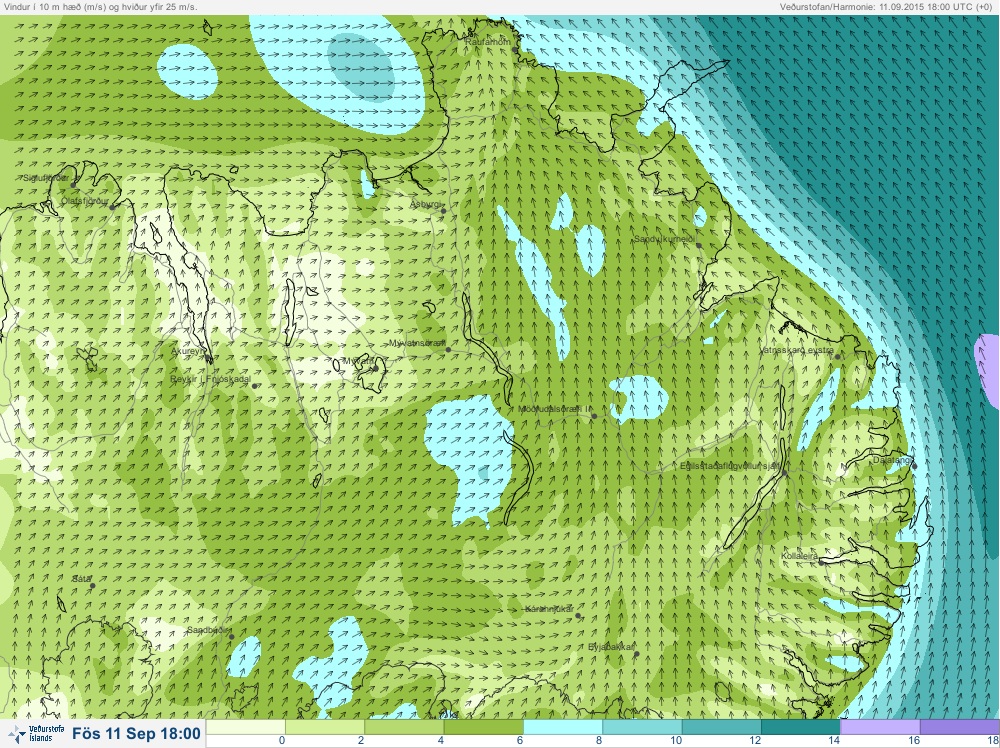Select the Mývatnsöræfi station label
The image size is (1000, 748).
tap(417, 344)
